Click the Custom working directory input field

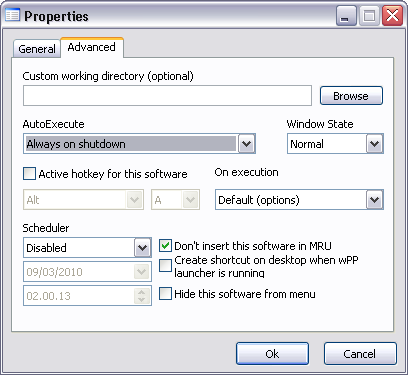point(167,96)
